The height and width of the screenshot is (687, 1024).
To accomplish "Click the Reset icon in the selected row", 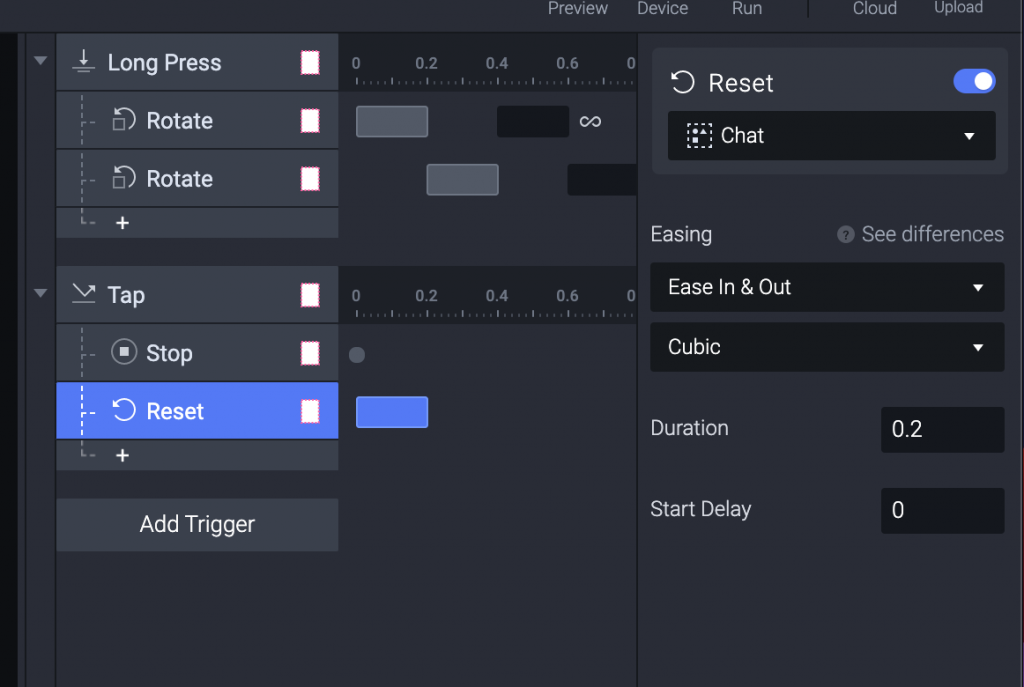I will pos(123,411).
